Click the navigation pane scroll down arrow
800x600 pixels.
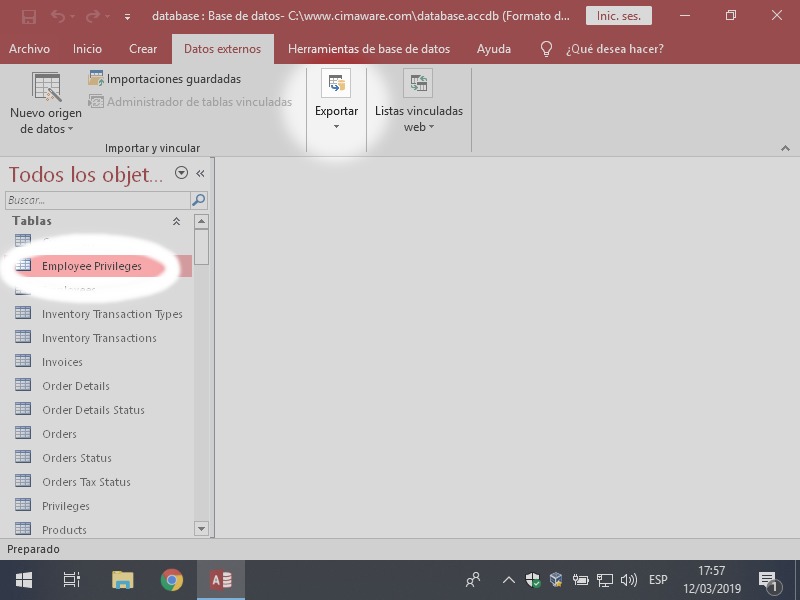tap(201, 529)
